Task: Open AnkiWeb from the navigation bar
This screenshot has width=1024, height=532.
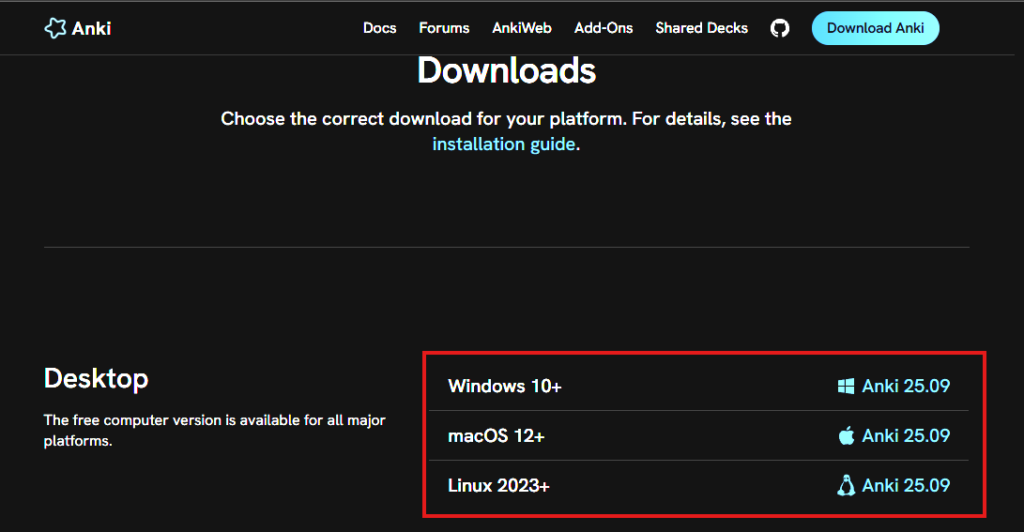Action: [522, 28]
